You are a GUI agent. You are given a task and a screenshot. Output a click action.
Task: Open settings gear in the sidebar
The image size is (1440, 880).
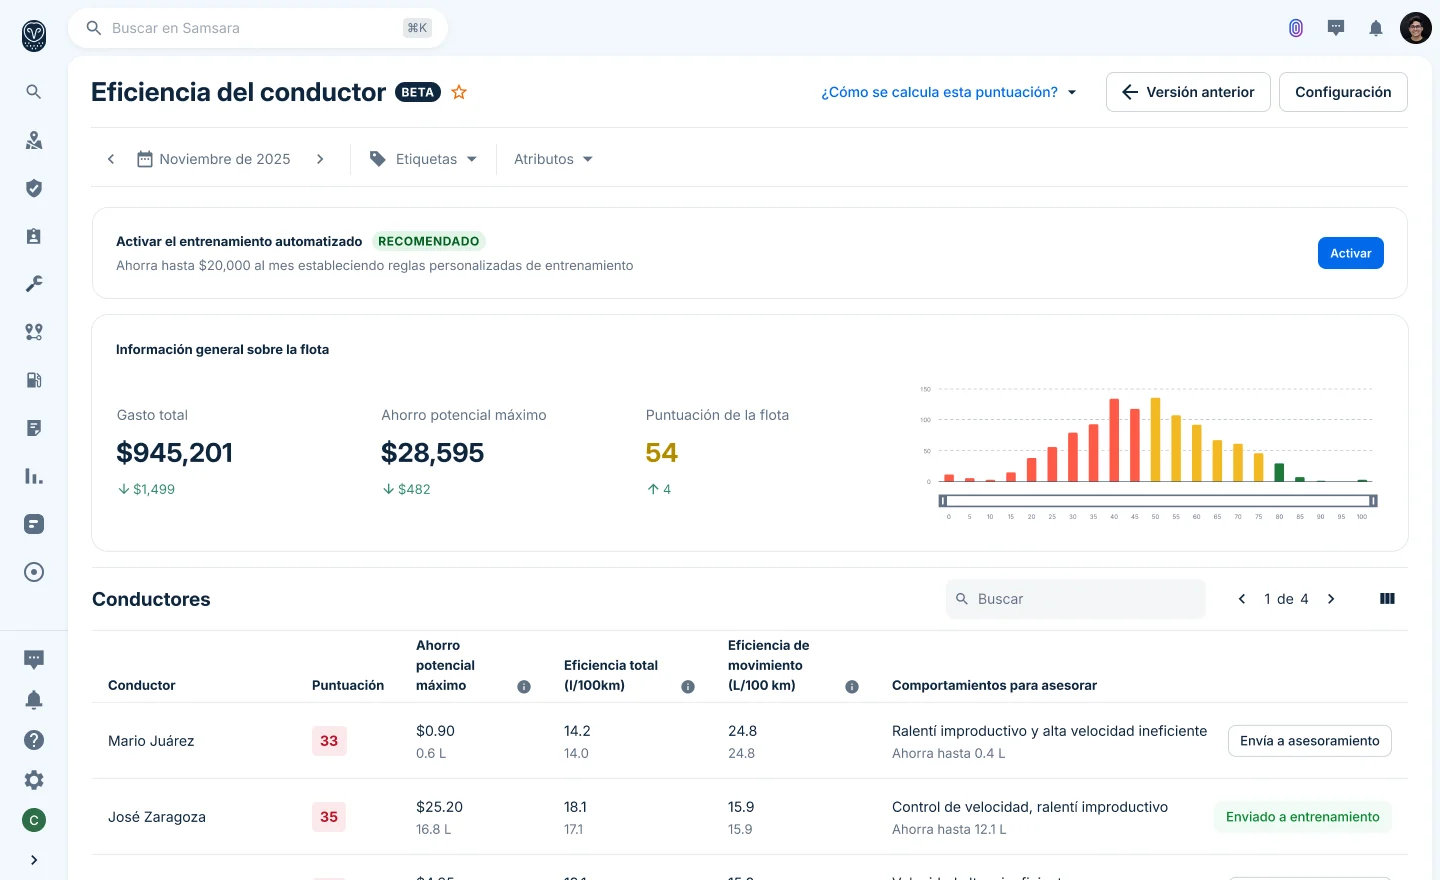tap(34, 780)
